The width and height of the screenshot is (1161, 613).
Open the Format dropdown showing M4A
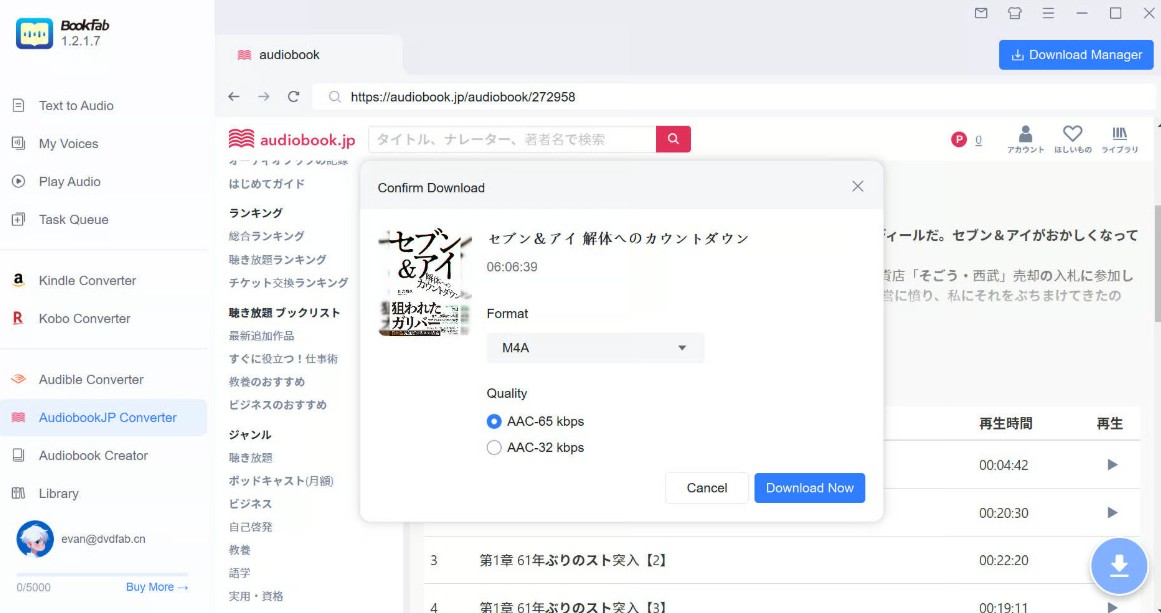click(x=594, y=348)
